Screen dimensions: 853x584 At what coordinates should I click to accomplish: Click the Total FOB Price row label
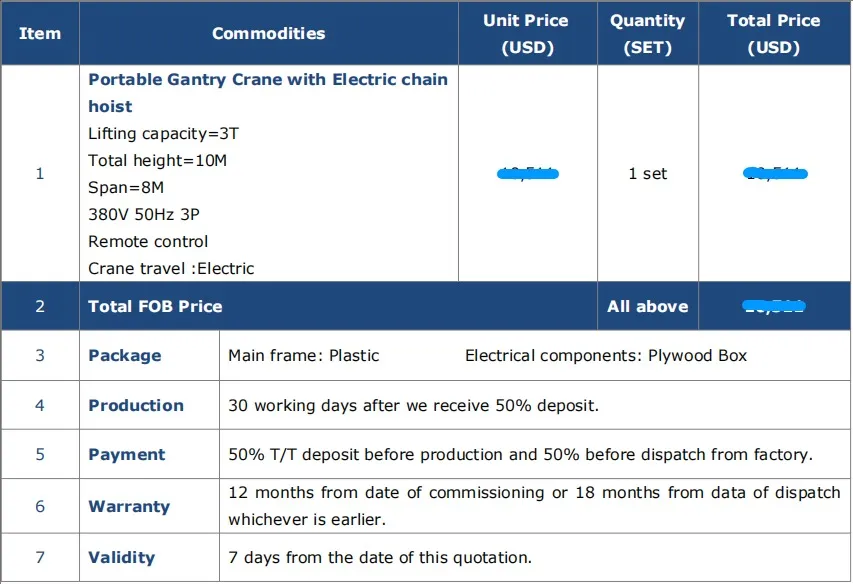(155, 306)
